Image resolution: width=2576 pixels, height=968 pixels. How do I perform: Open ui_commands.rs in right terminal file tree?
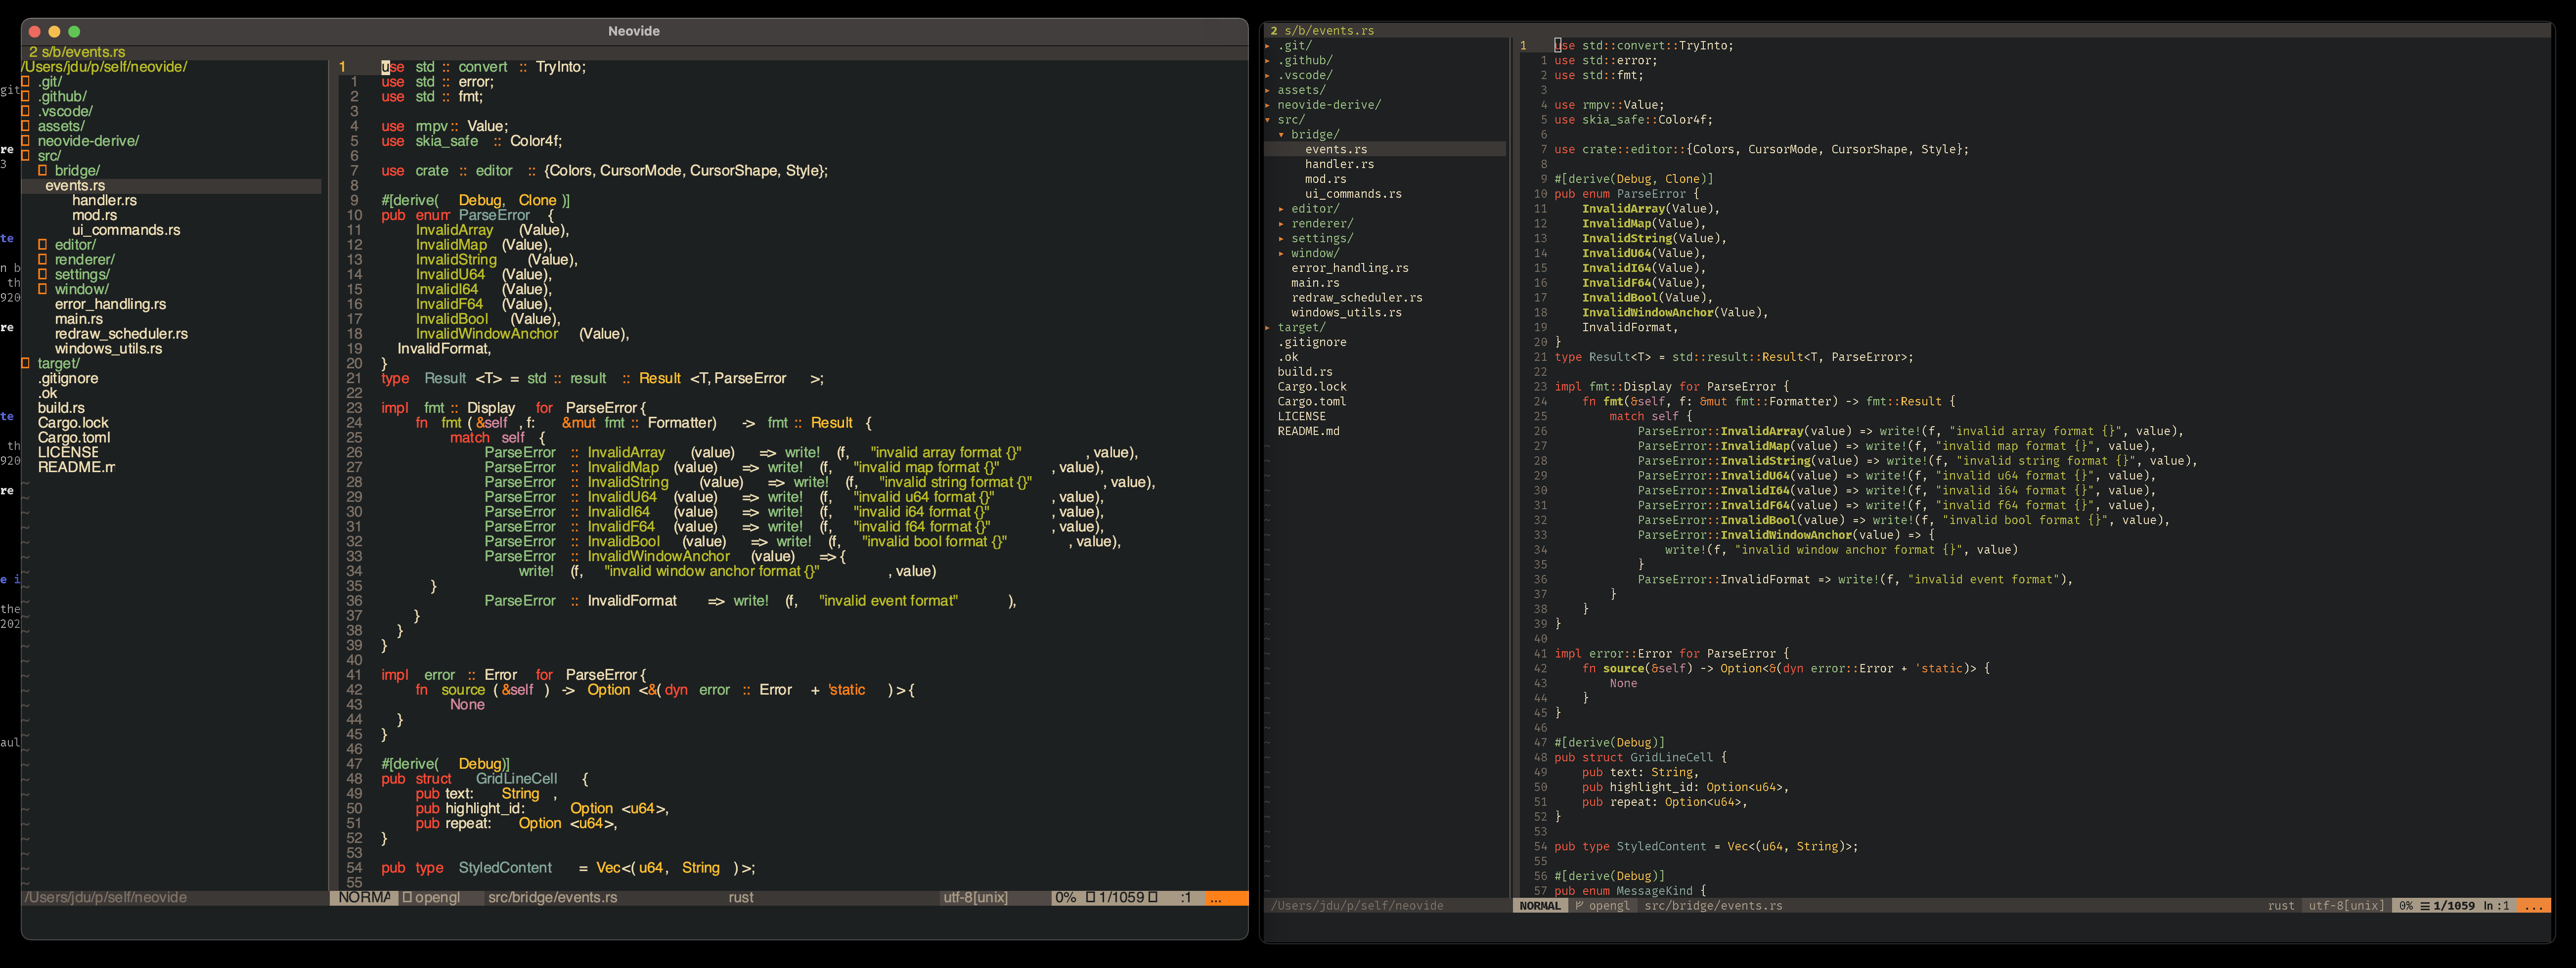[x=1353, y=194]
